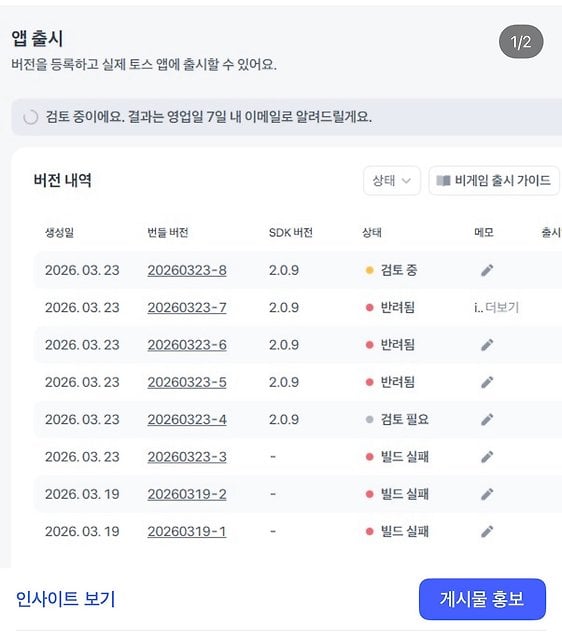This screenshot has width=562, height=640.
Task: Edit memo pencil for bundle 20260319-2
Action: [487, 494]
